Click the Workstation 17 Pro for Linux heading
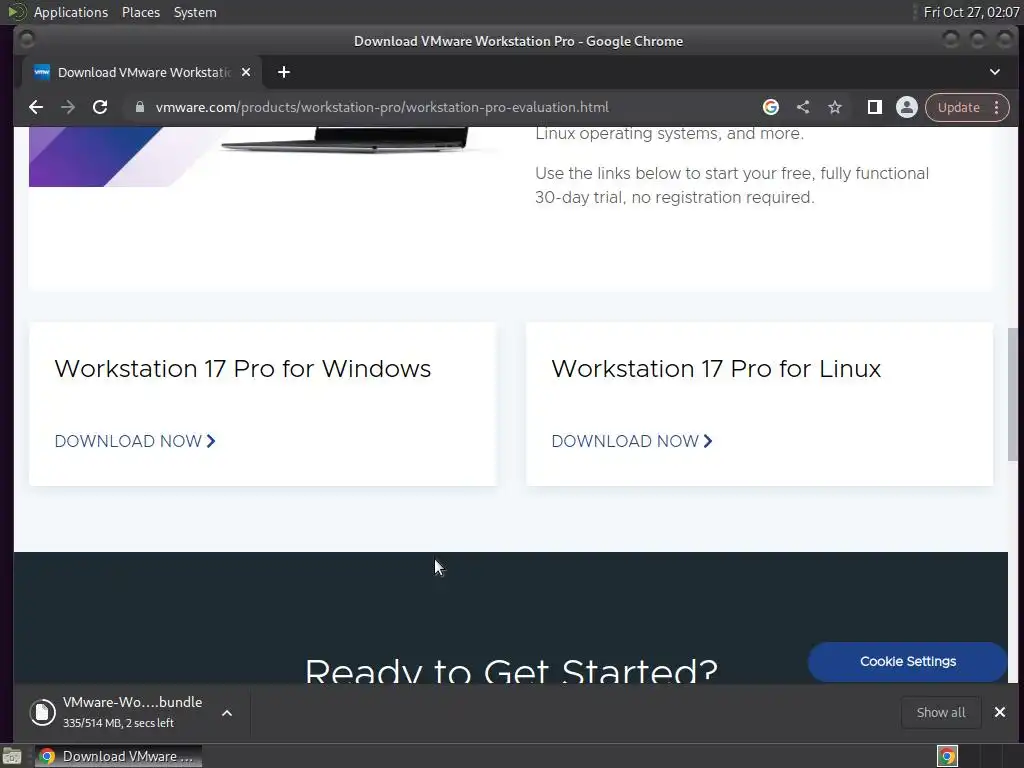This screenshot has width=1024, height=768. click(716, 369)
